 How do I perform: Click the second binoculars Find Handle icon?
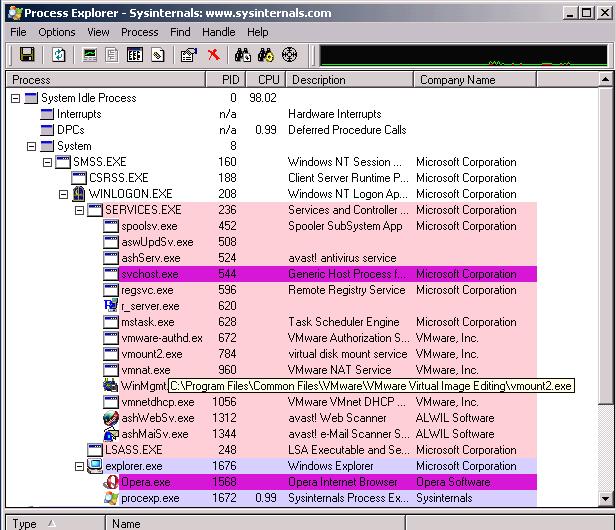point(266,55)
